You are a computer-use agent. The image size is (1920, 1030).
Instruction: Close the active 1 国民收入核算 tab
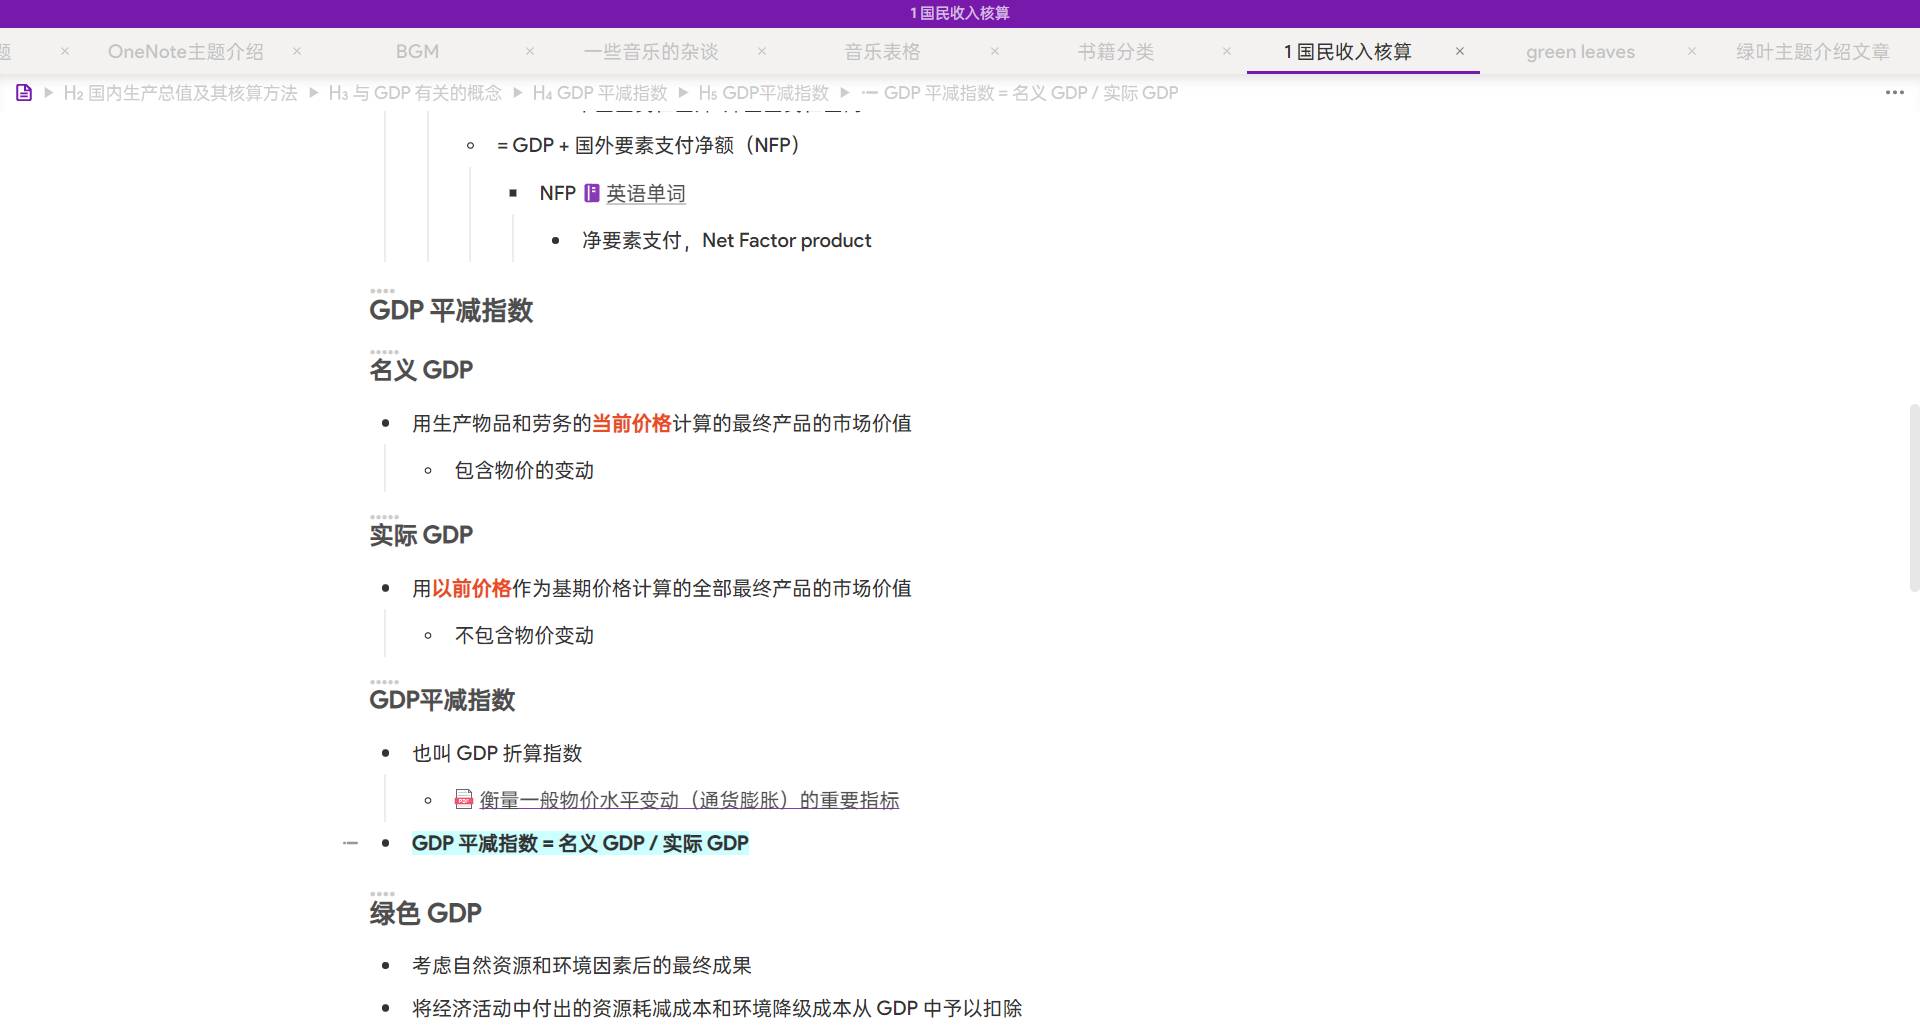pyautogui.click(x=1460, y=51)
